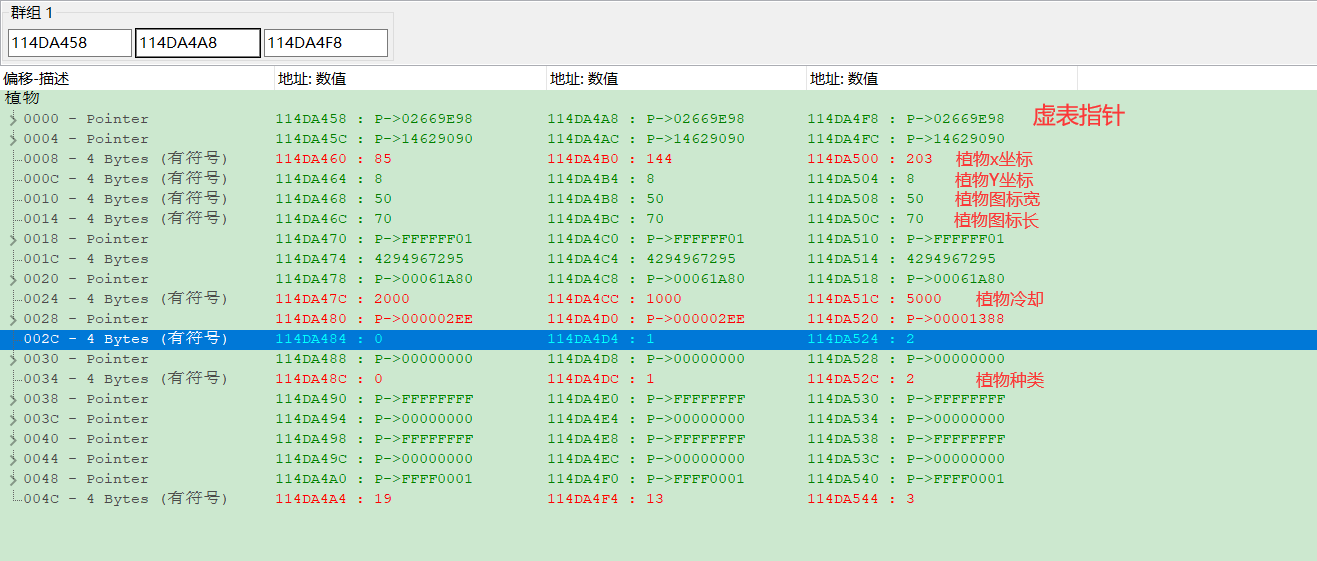Click value 114DA51C : 5000
The height and width of the screenshot is (561, 1317).
(x=874, y=299)
